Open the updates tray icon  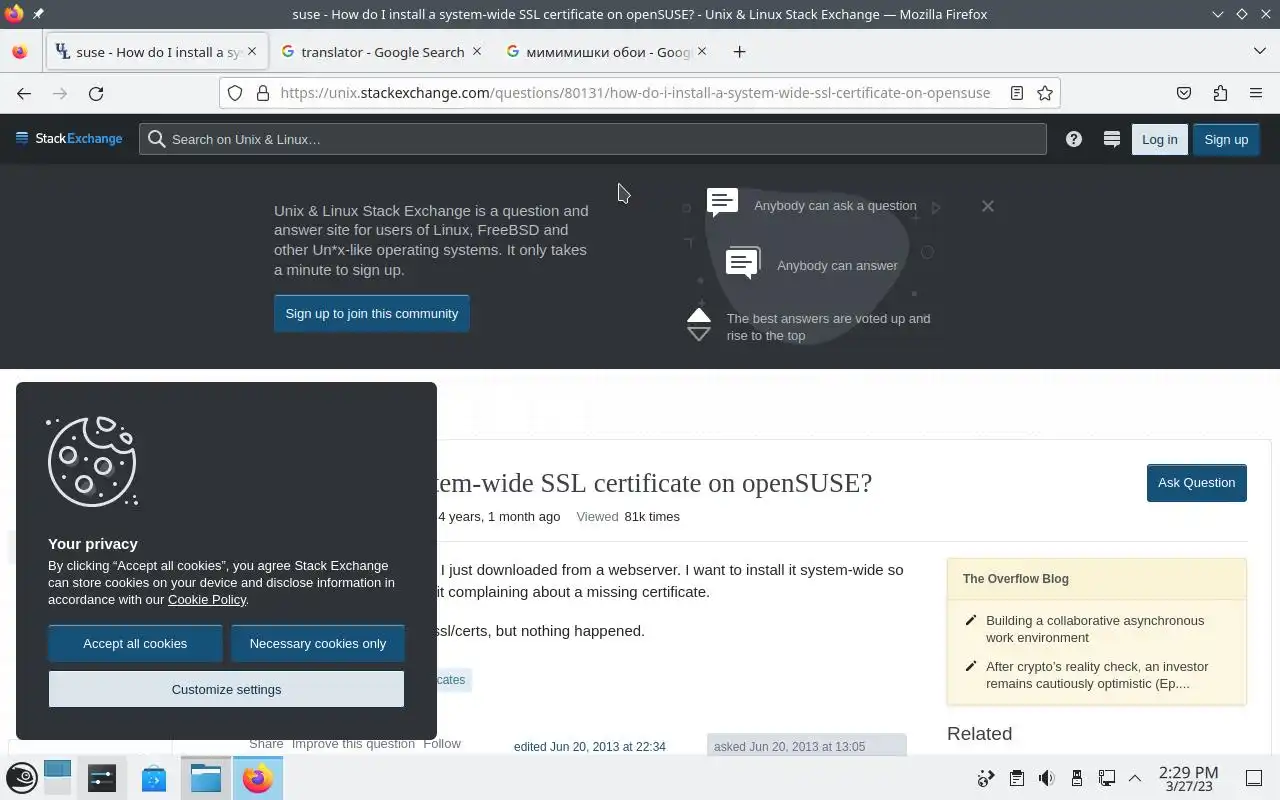coord(986,778)
